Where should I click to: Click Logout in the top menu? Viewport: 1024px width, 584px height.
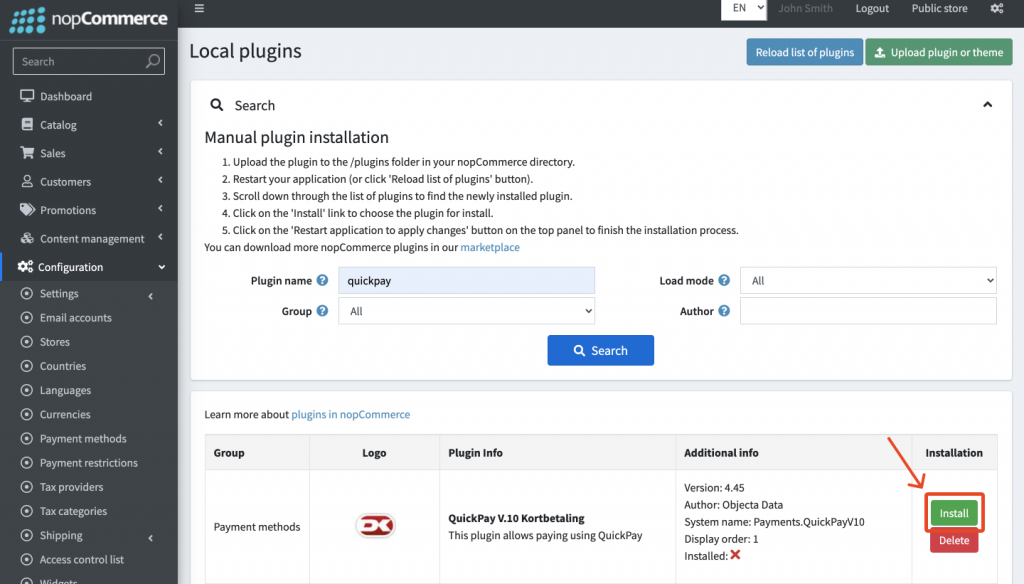coord(871,8)
